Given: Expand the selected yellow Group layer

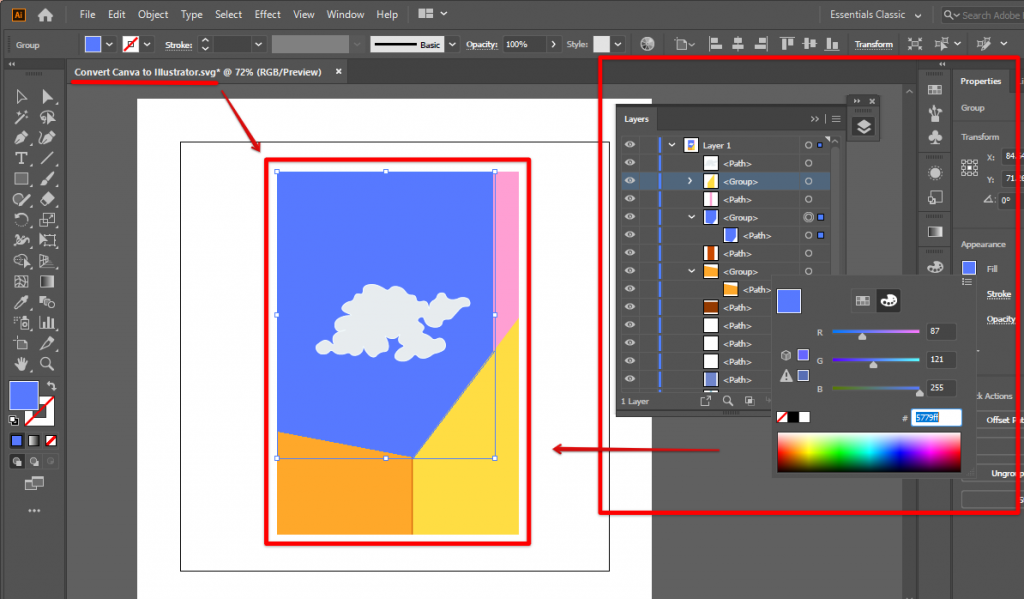Looking at the screenshot, I should click(x=690, y=181).
